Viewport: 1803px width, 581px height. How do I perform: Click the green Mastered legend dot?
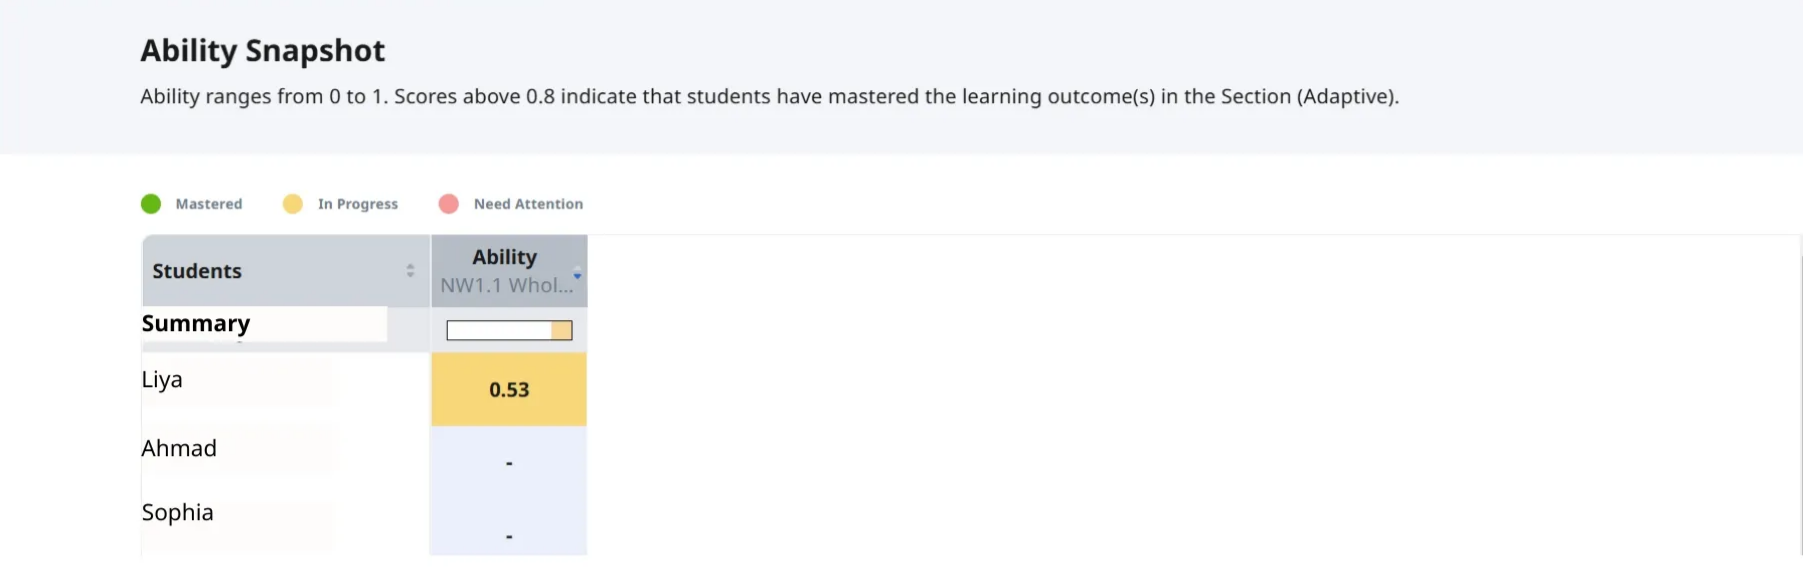click(151, 204)
